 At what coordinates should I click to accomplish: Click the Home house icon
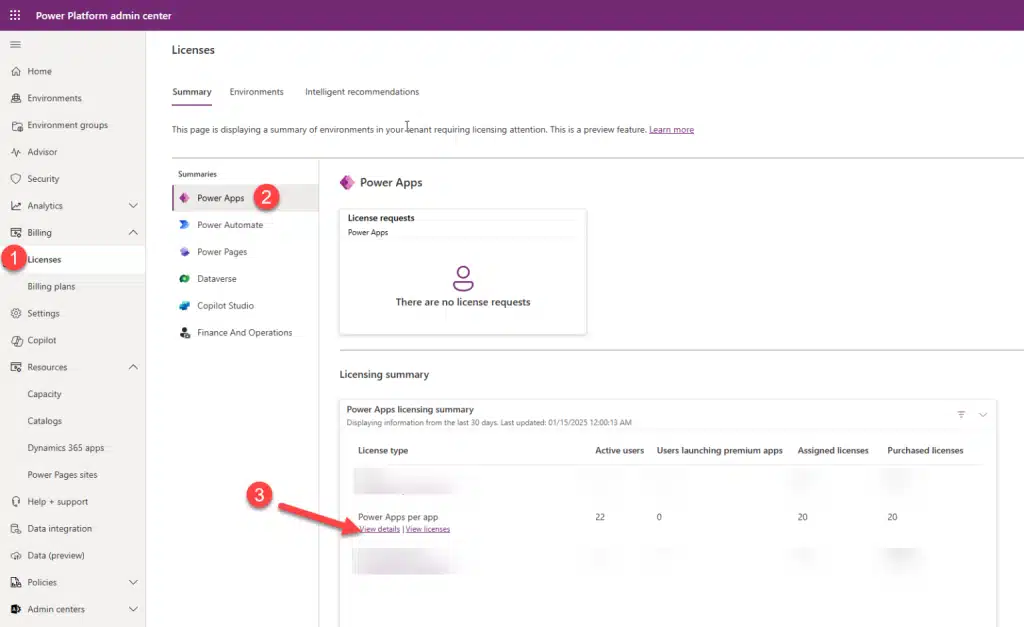16,71
